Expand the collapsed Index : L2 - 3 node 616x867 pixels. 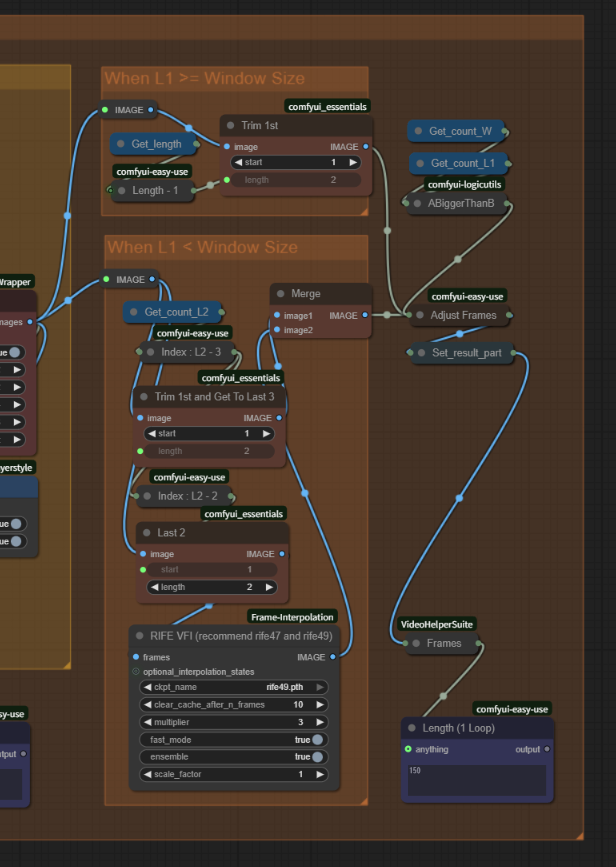(149, 352)
